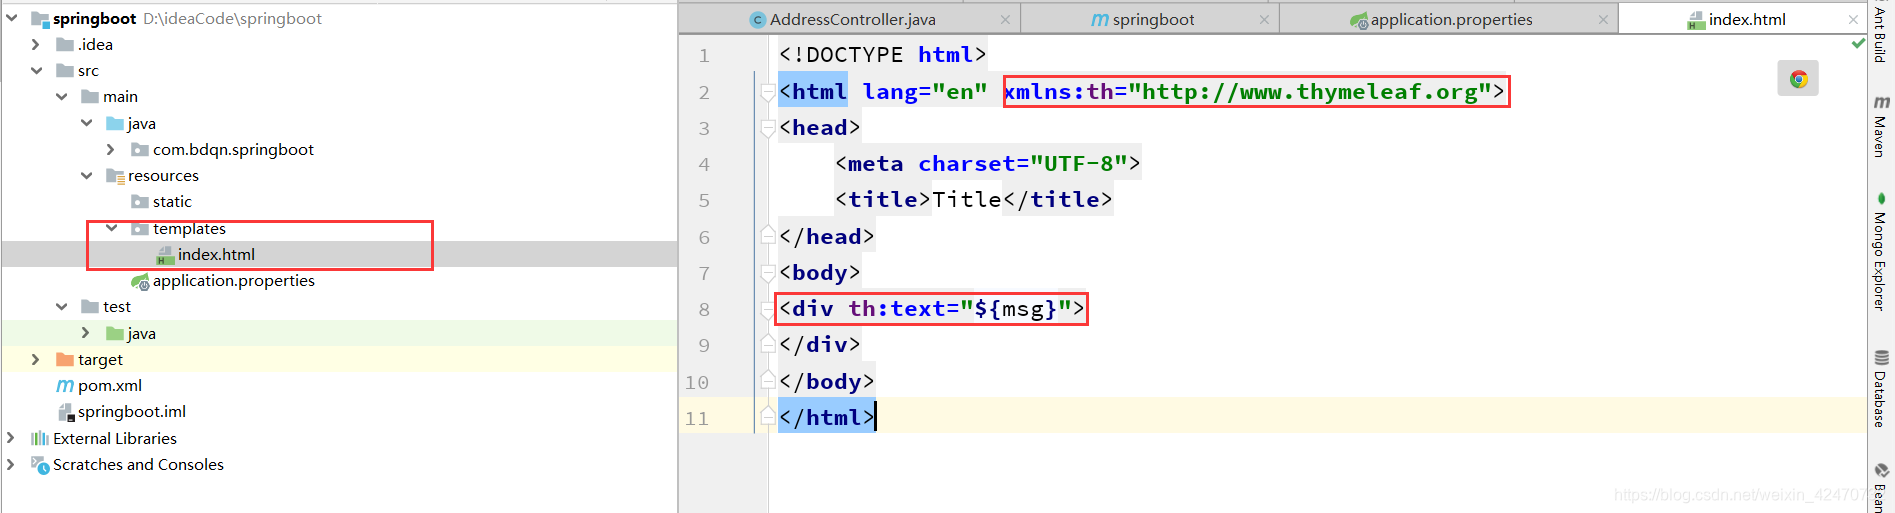Click the index.html file icon in tree
Viewport: 1895px width, 513px height.
pyautogui.click(x=165, y=255)
